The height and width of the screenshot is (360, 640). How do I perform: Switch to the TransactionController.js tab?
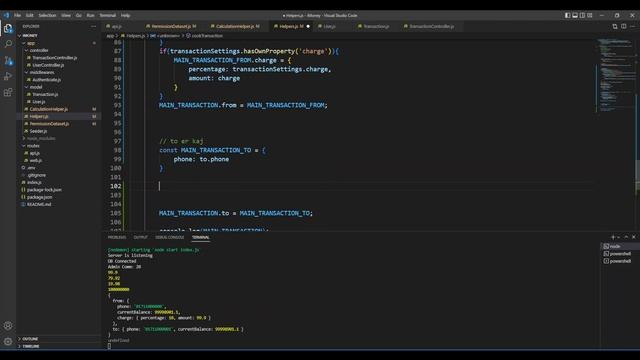point(431,26)
